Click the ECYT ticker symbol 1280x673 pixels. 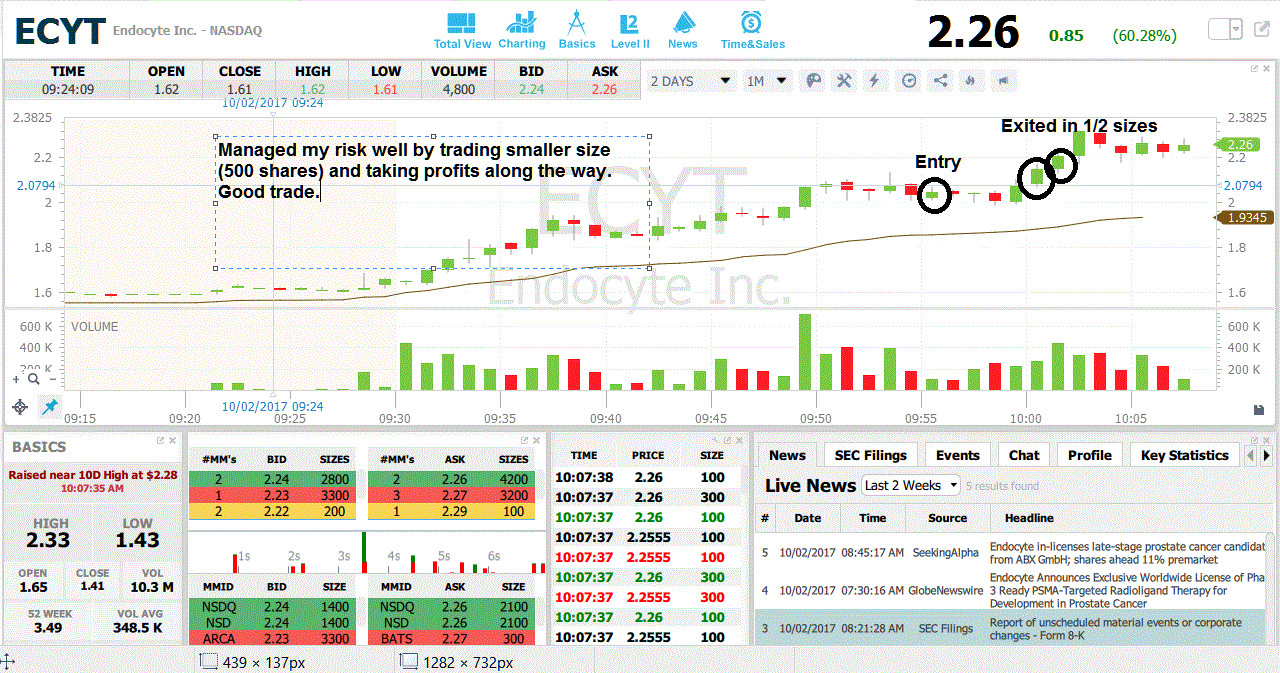(x=59, y=31)
